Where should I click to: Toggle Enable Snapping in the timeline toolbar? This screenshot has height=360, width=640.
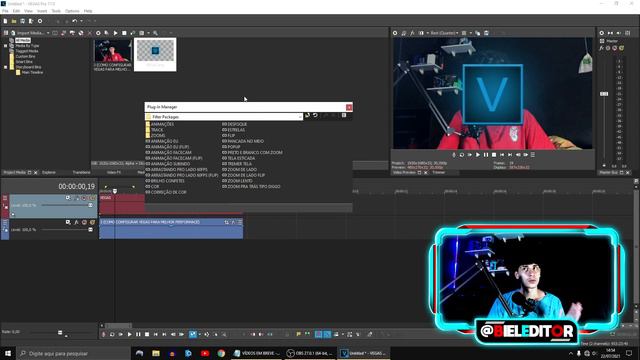click(318, 334)
